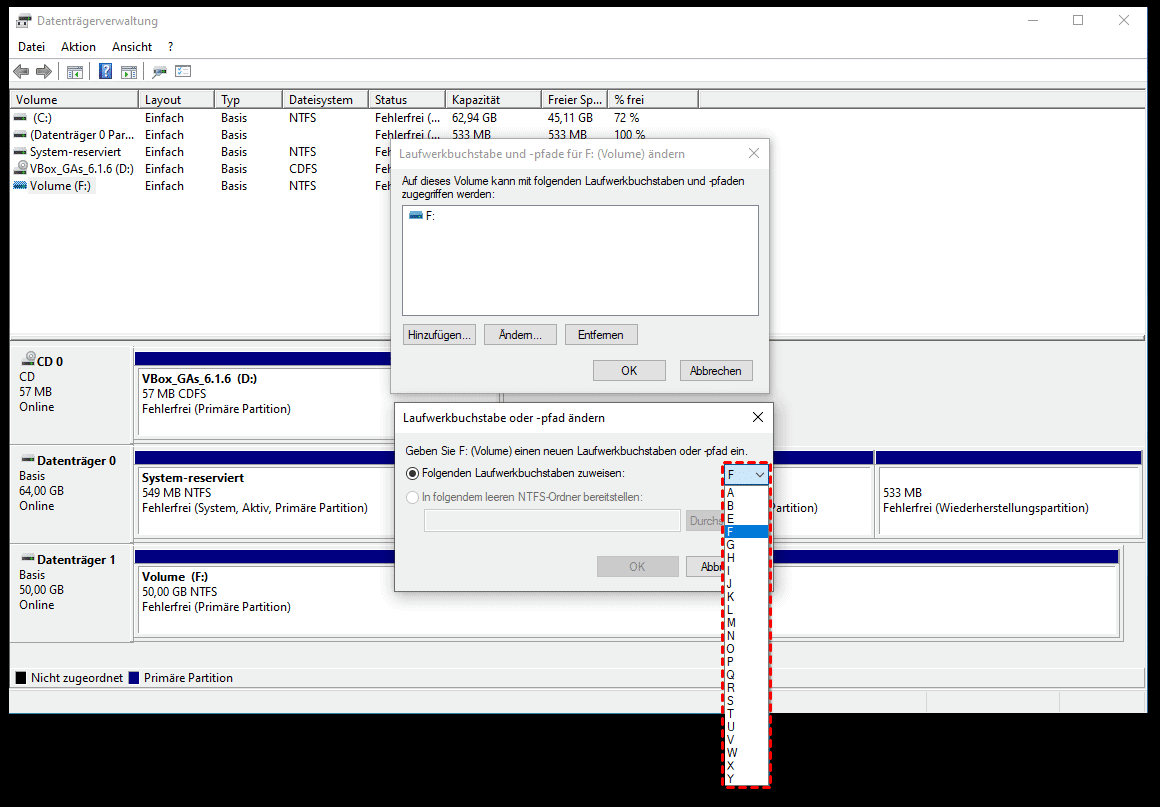
Task: Sort by the Layout column header
Action: 177,99
